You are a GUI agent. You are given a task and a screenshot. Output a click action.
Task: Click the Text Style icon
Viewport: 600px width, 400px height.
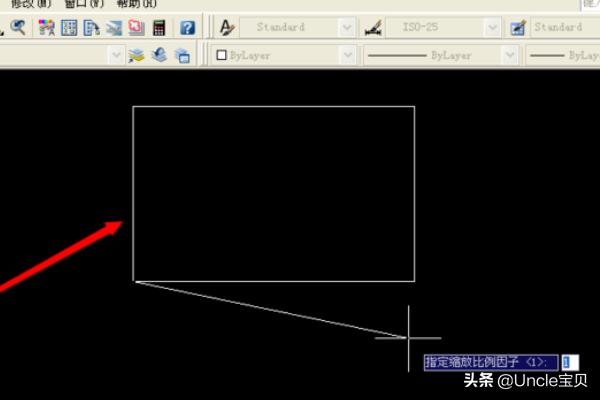pyautogui.click(x=227, y=28)
